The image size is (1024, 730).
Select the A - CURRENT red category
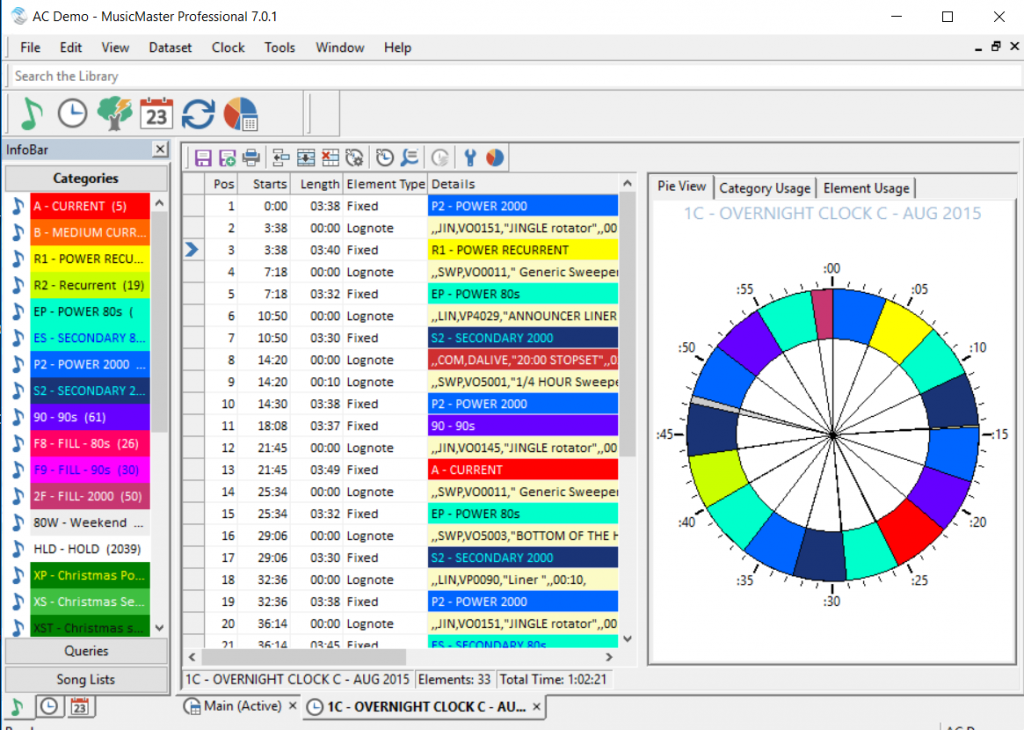click(x=90, y=206)
